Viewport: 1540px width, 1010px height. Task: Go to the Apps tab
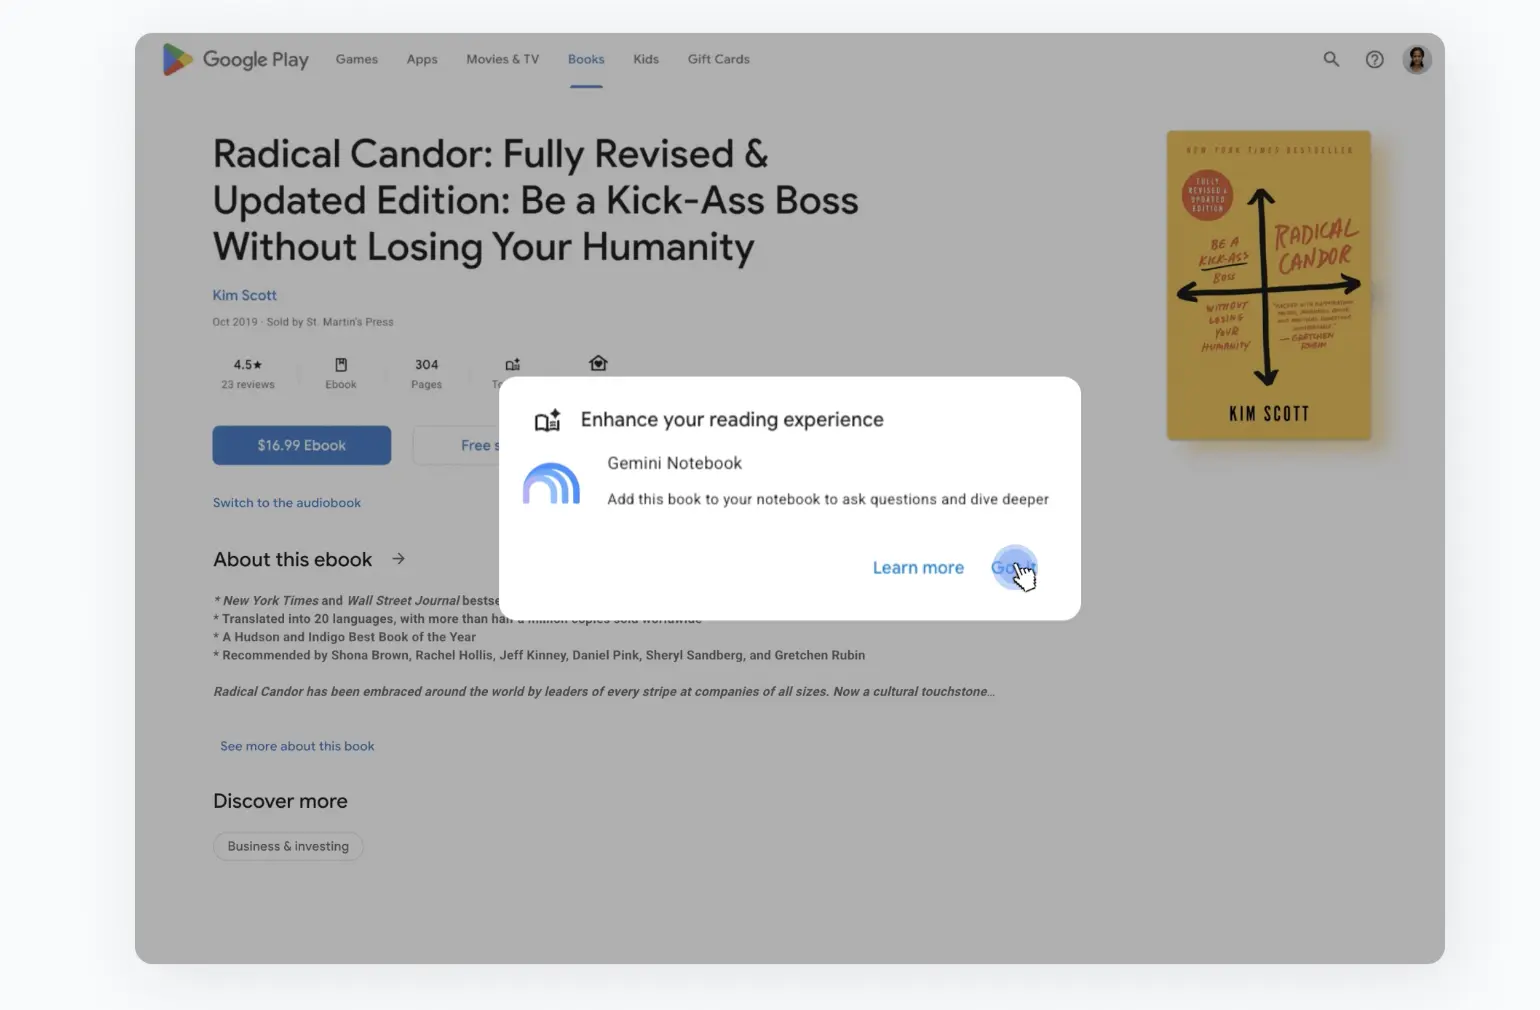pyautogui.click(x=422, y=59)
